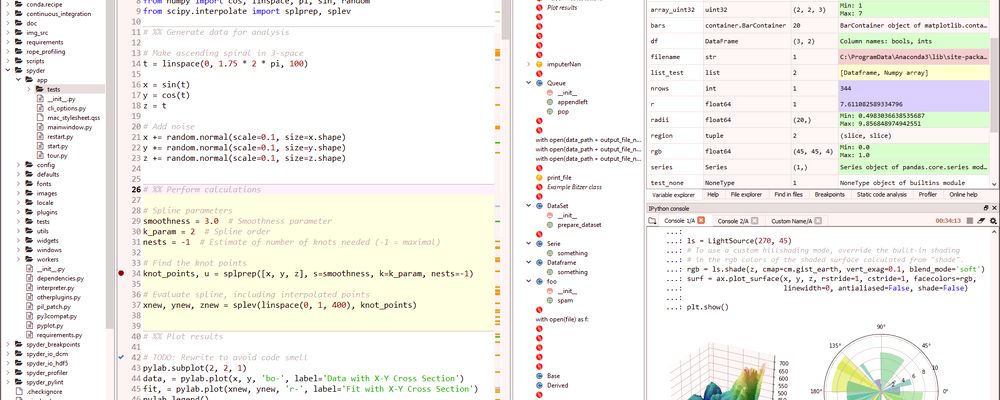The image size is (1000, 400).
Task: Switch to the Breakpoints tab
Action: (x=830, y=195)
